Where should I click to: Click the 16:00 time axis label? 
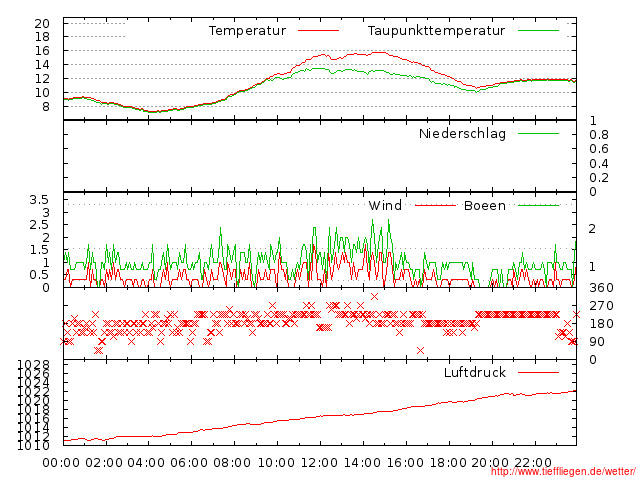coord(405,463)
